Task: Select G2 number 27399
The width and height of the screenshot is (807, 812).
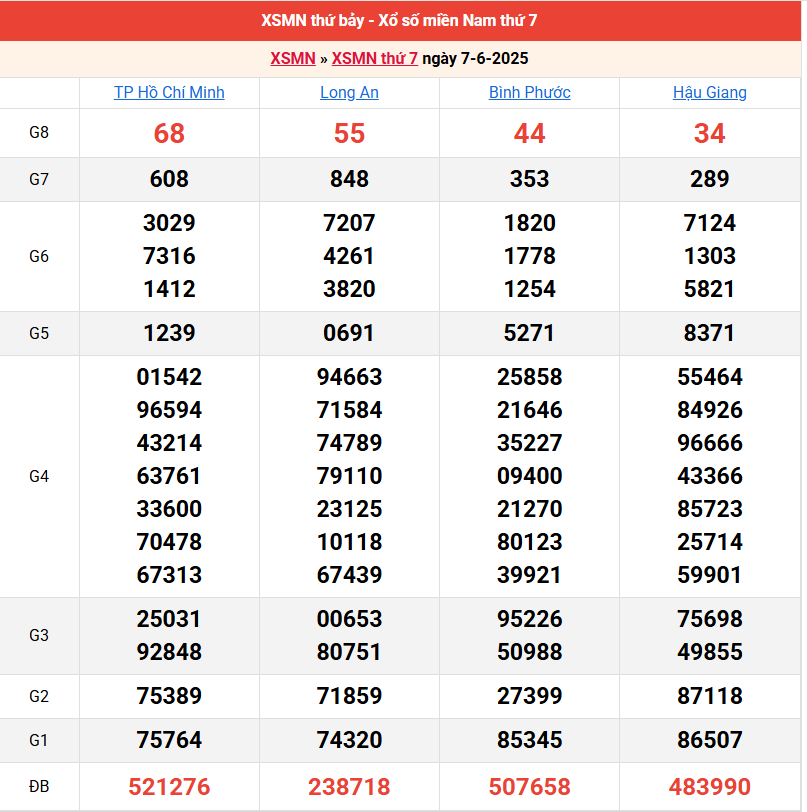Action: click(529, 696)
